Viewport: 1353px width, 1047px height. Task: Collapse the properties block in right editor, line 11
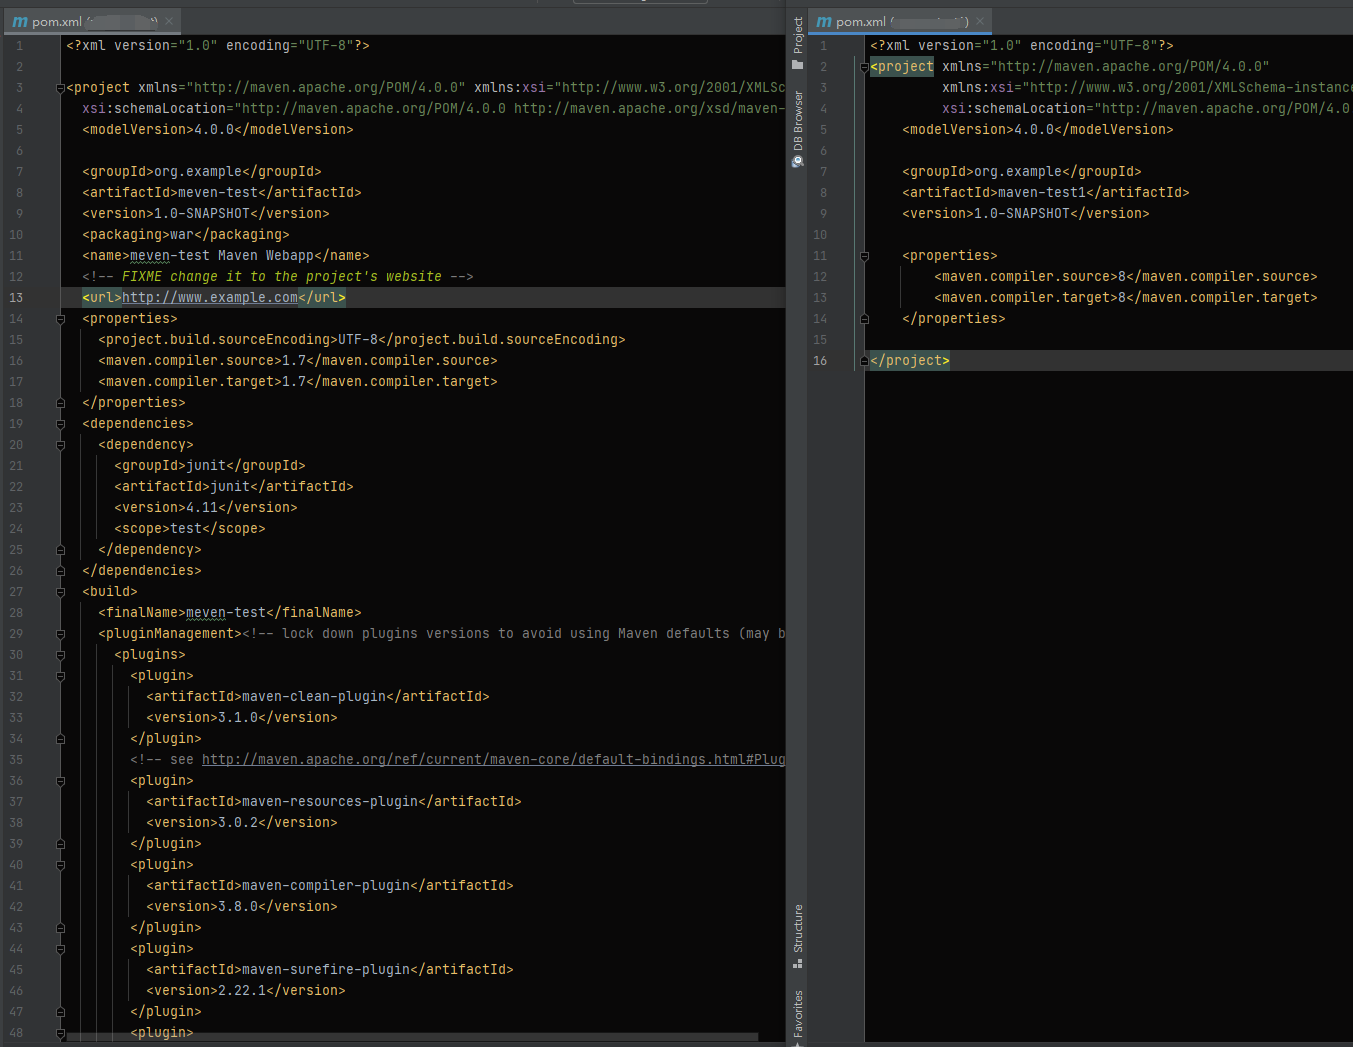click(x=864, y=256)
